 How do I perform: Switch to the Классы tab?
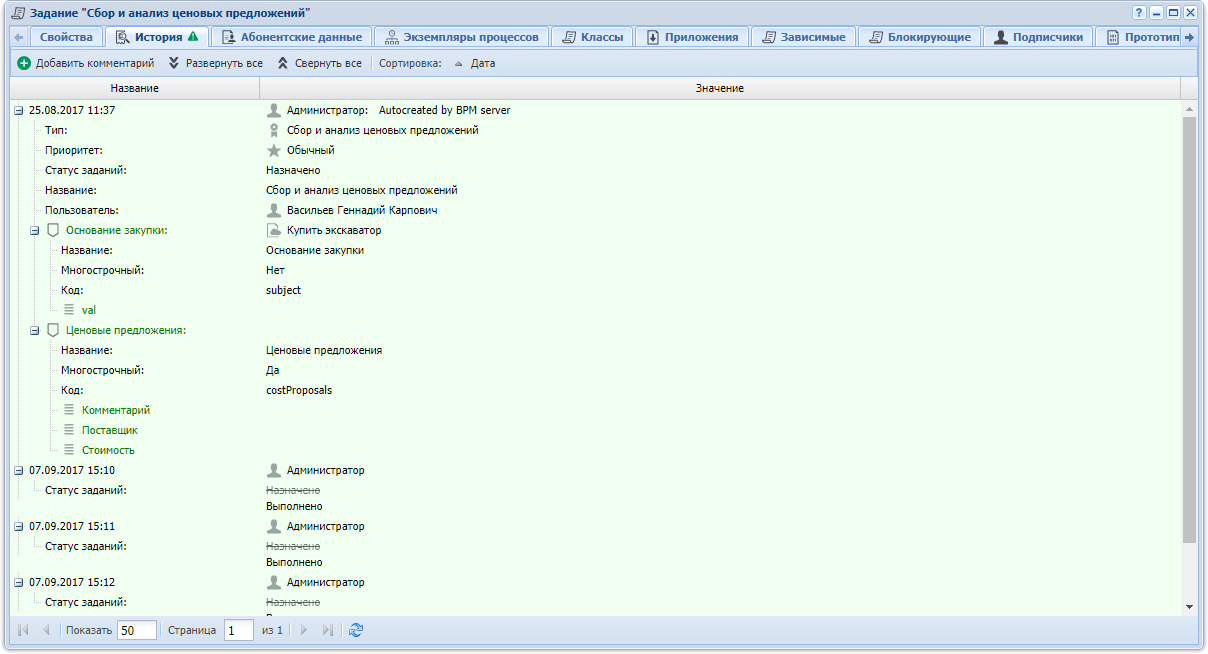tap(594, 37)
